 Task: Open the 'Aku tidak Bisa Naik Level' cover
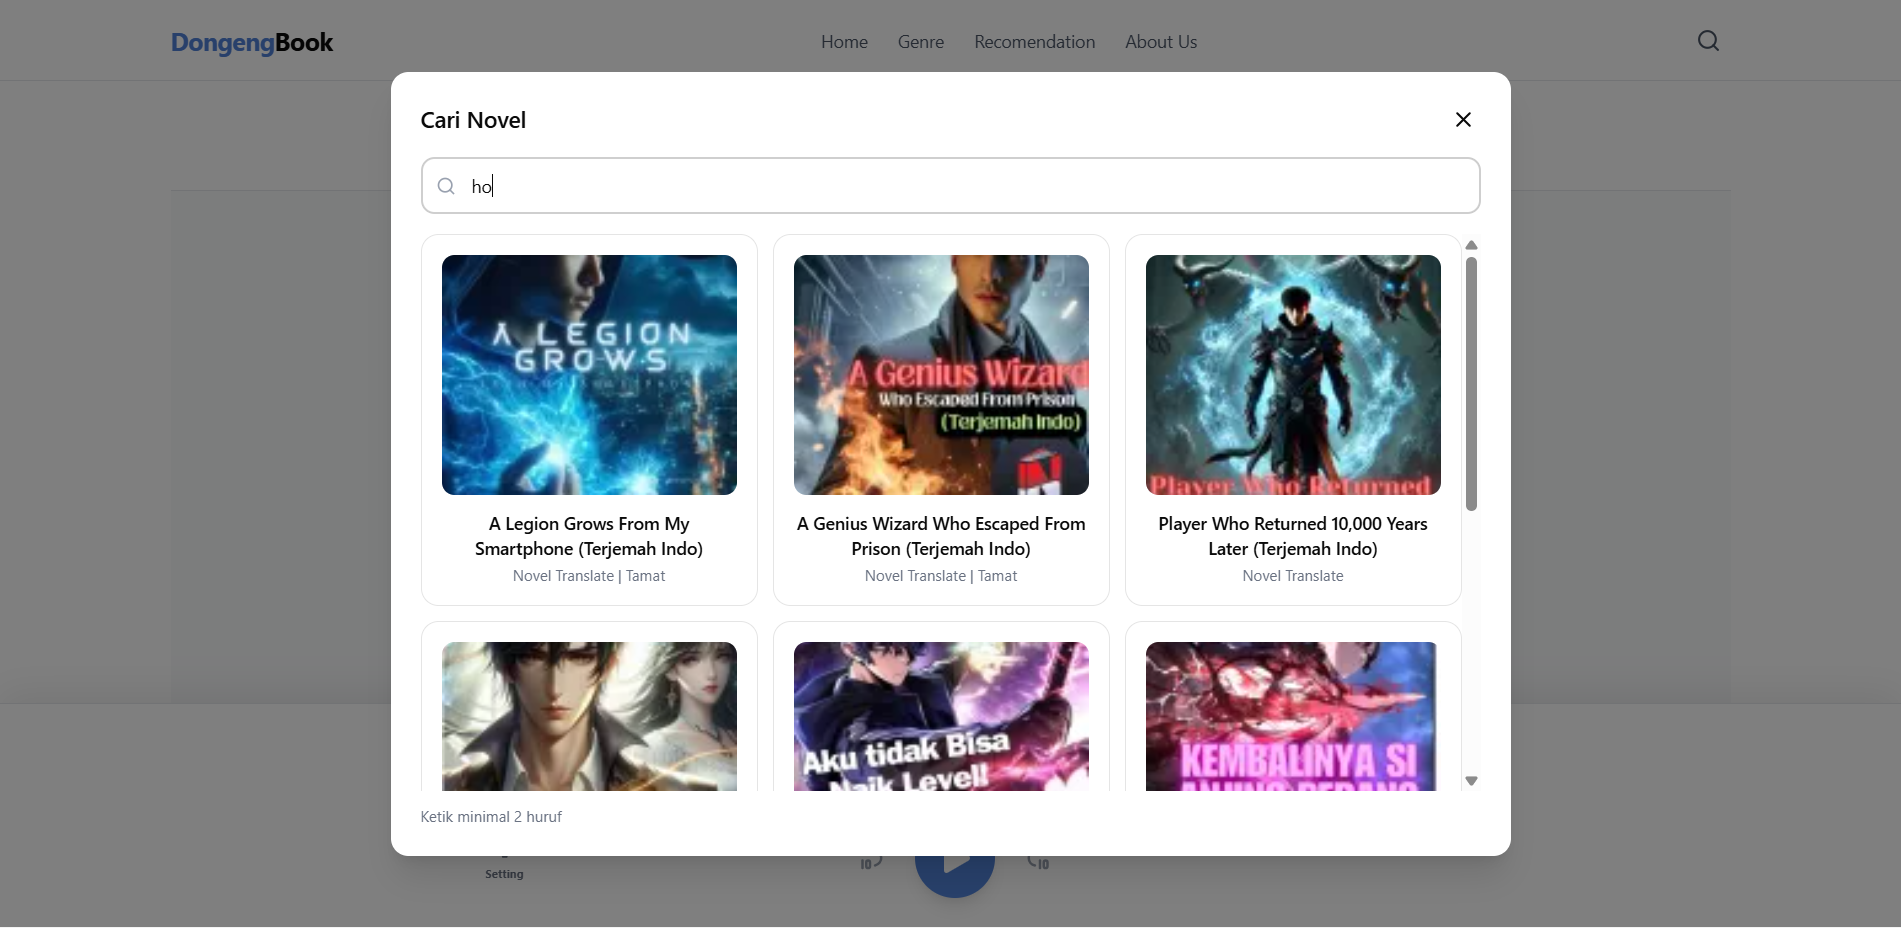click(x=941, y=716)
